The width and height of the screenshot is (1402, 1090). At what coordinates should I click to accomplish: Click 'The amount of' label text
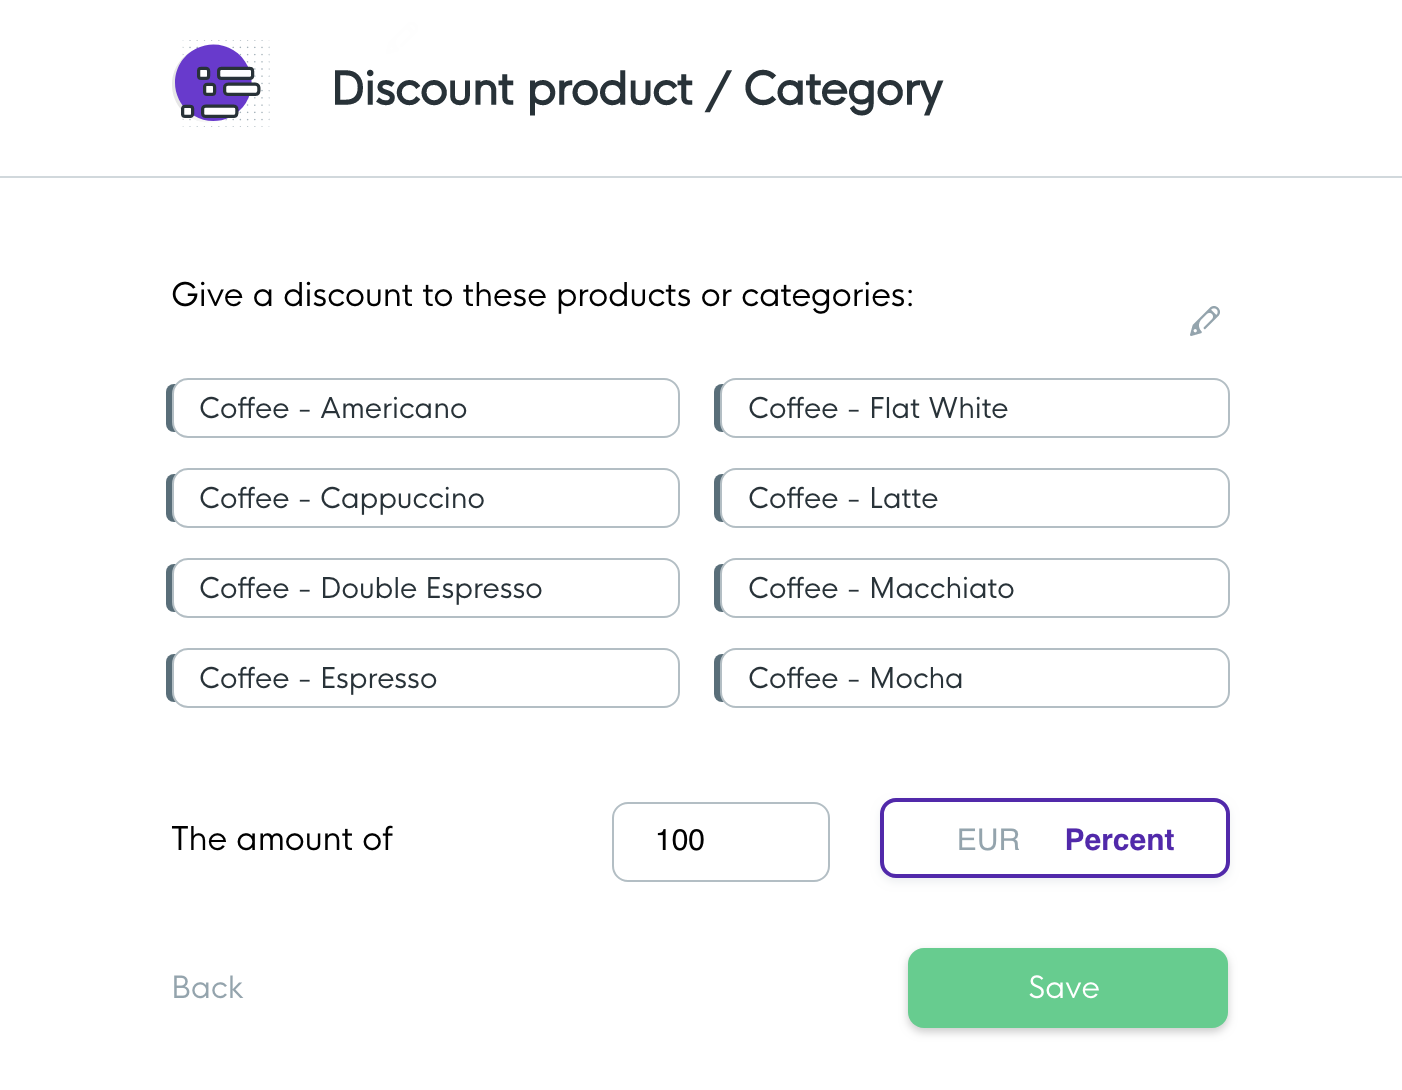pyautogui.click(x=282, y=838)
